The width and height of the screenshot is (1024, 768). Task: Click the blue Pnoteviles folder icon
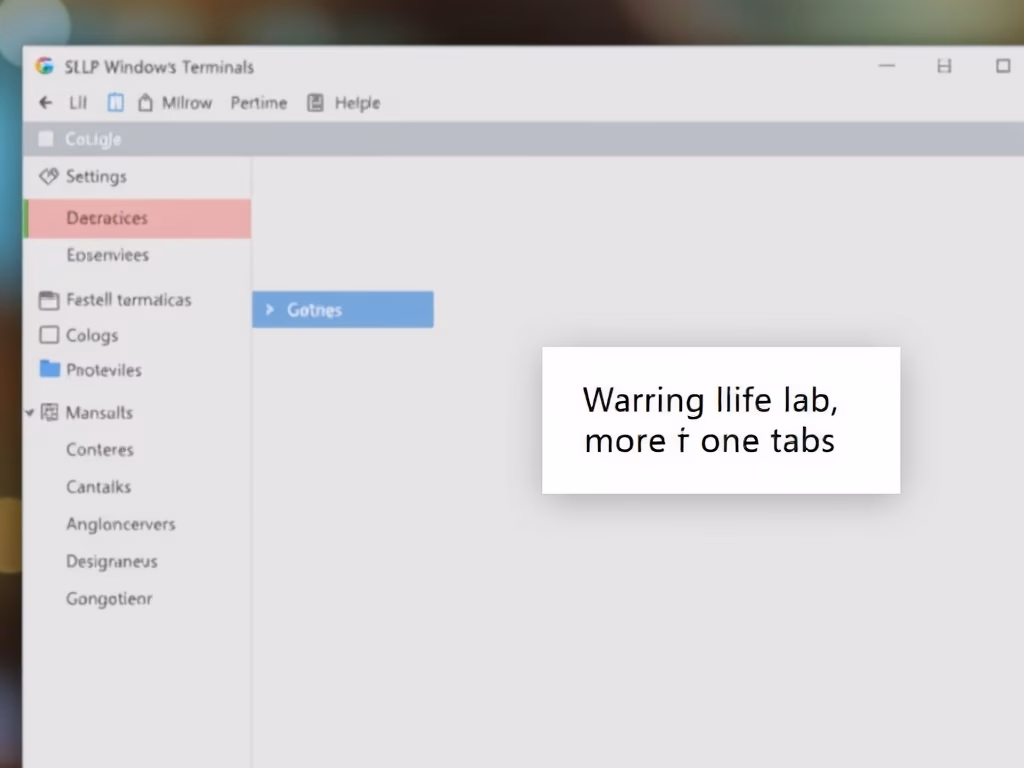point(49,369)
